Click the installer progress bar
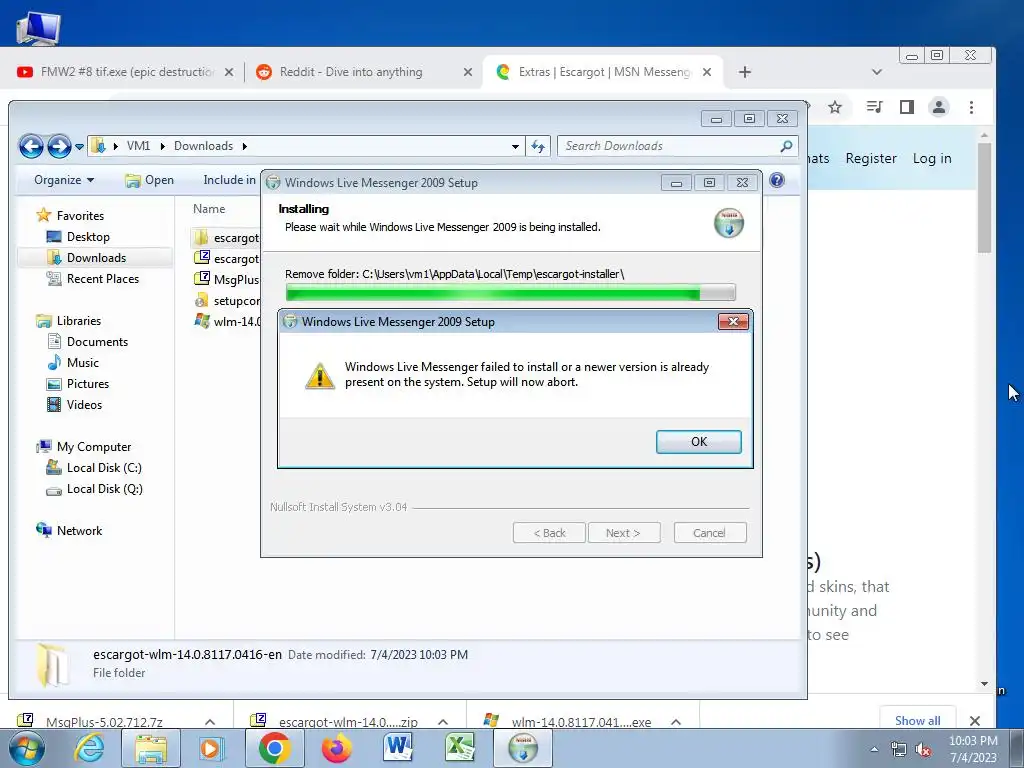 click(x=510, y=292)
